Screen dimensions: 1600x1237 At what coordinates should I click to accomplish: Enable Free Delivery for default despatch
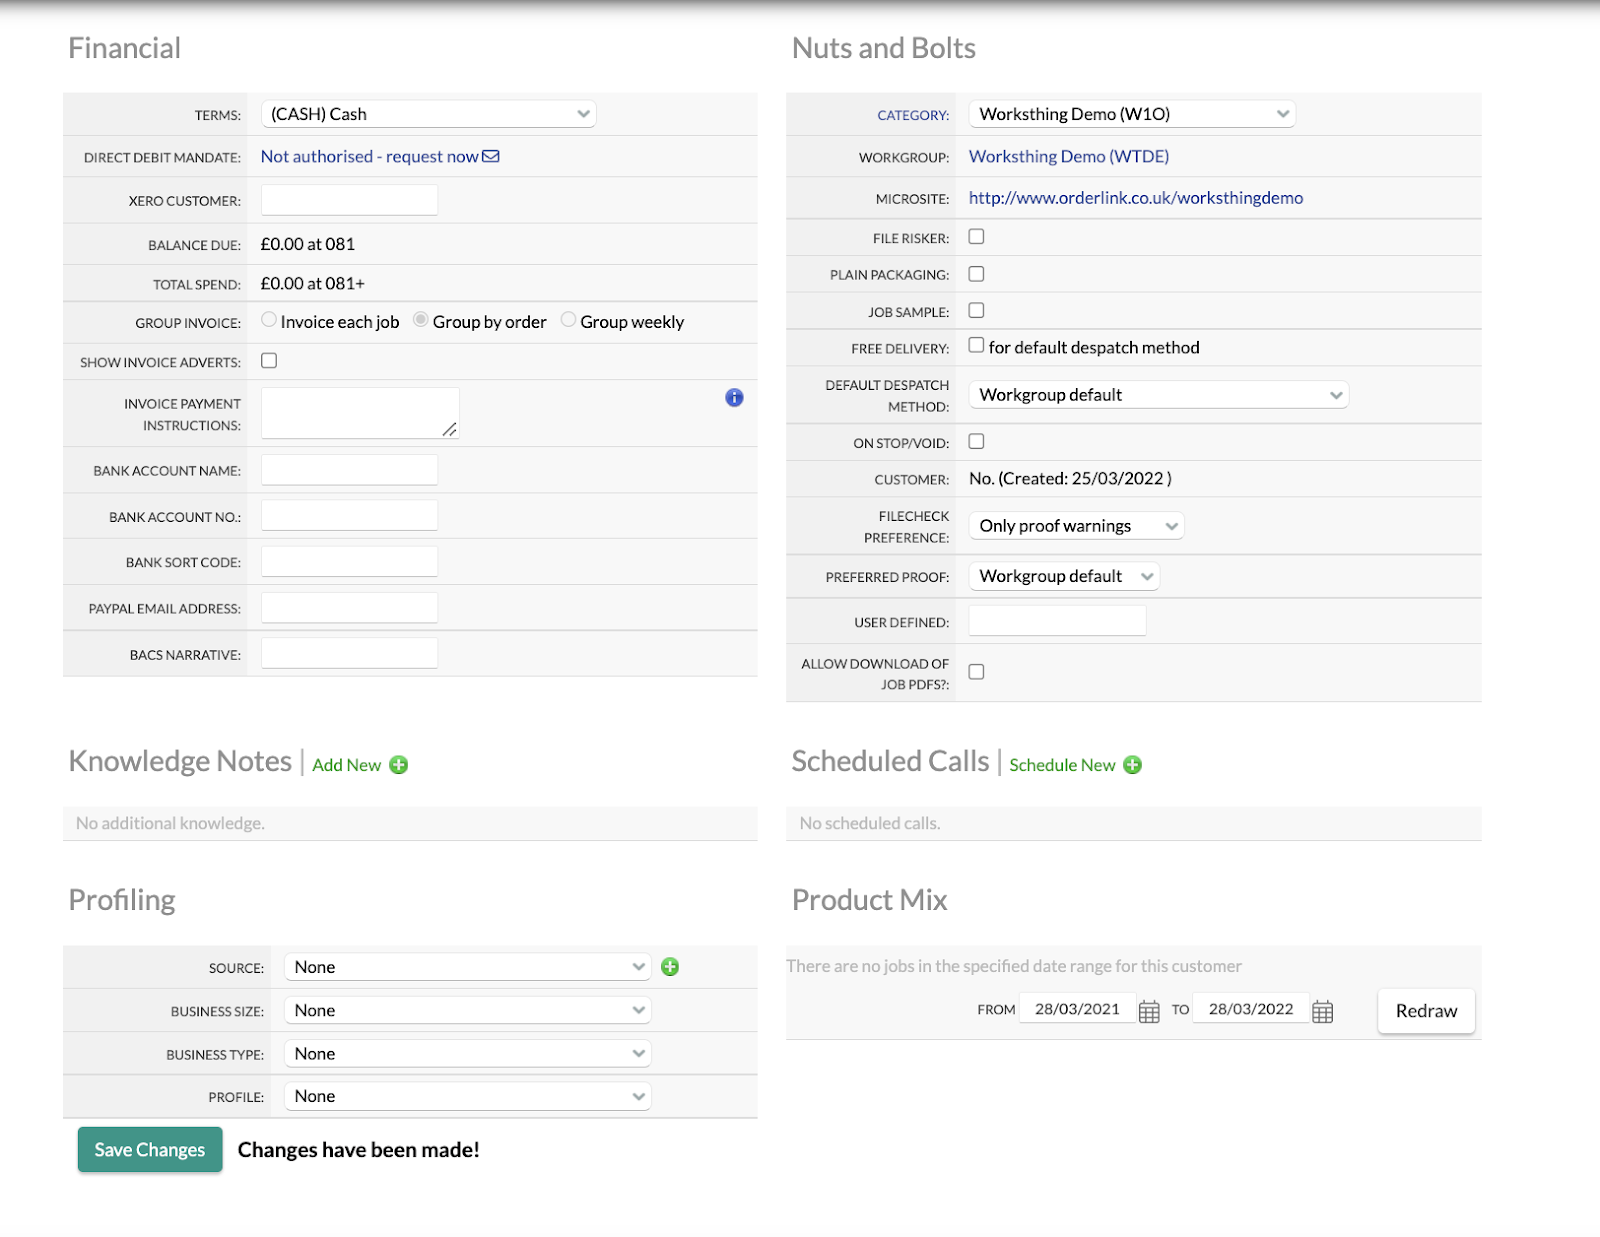976,346
